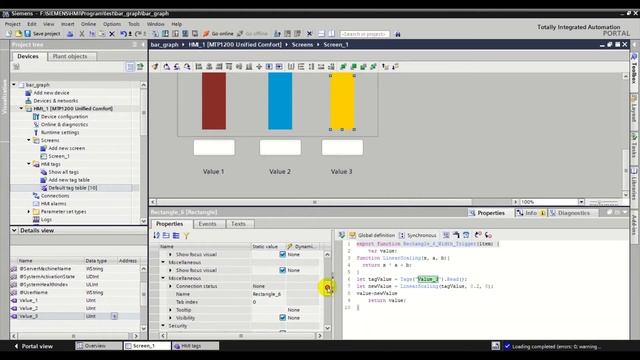Select the yellow bar rectangle

click(x=342, y=102)
